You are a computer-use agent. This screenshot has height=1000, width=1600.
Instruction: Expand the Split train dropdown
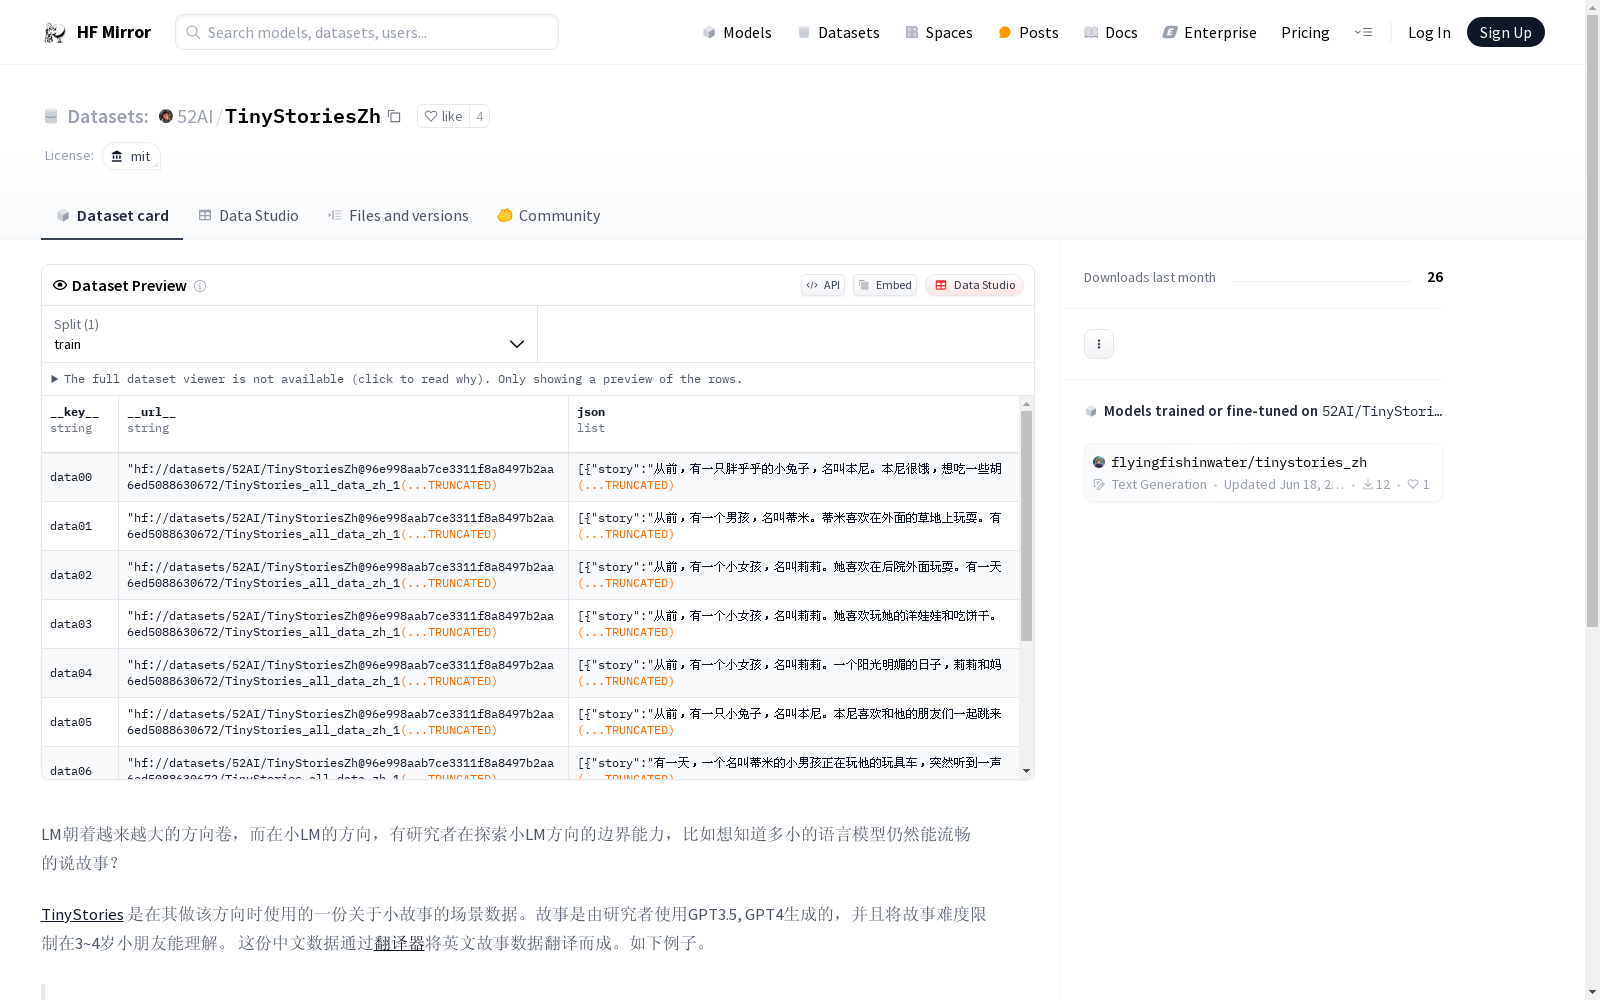(x=289, y=334)
